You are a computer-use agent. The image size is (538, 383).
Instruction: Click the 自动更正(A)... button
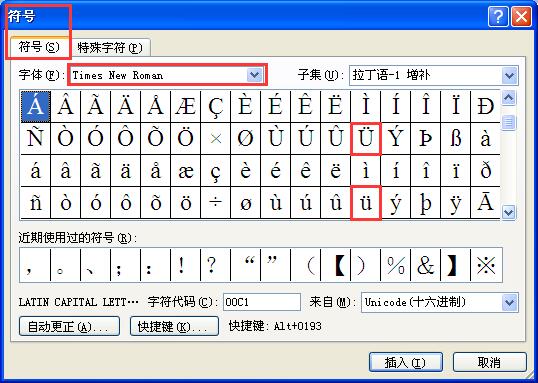click(x=69, y=326)
